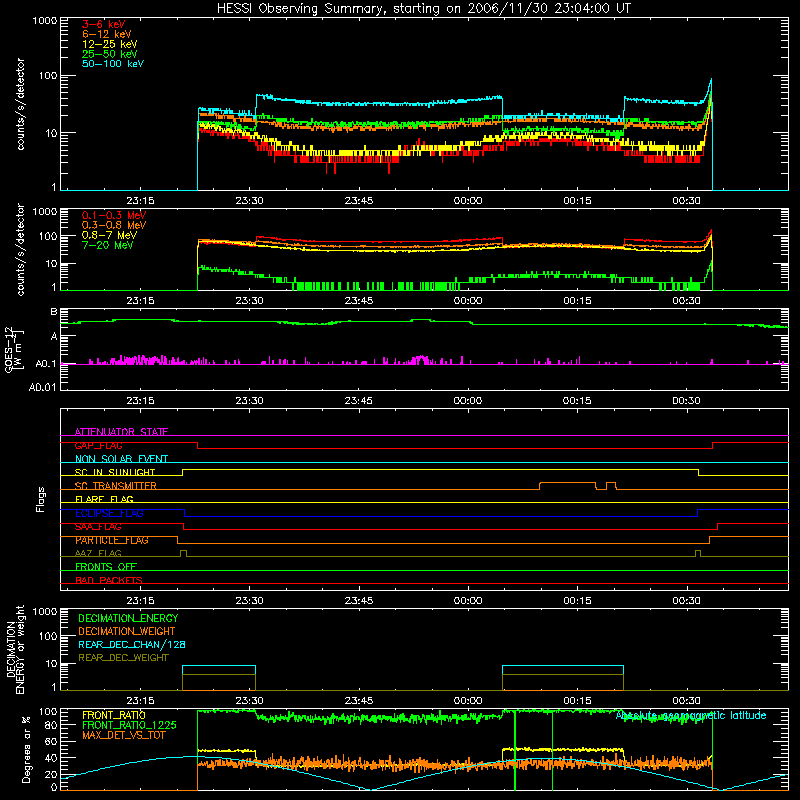Click the Degrees or % axis title
Image resolution: width=800 pixels, height=800 pixels.
pos(26,749)
